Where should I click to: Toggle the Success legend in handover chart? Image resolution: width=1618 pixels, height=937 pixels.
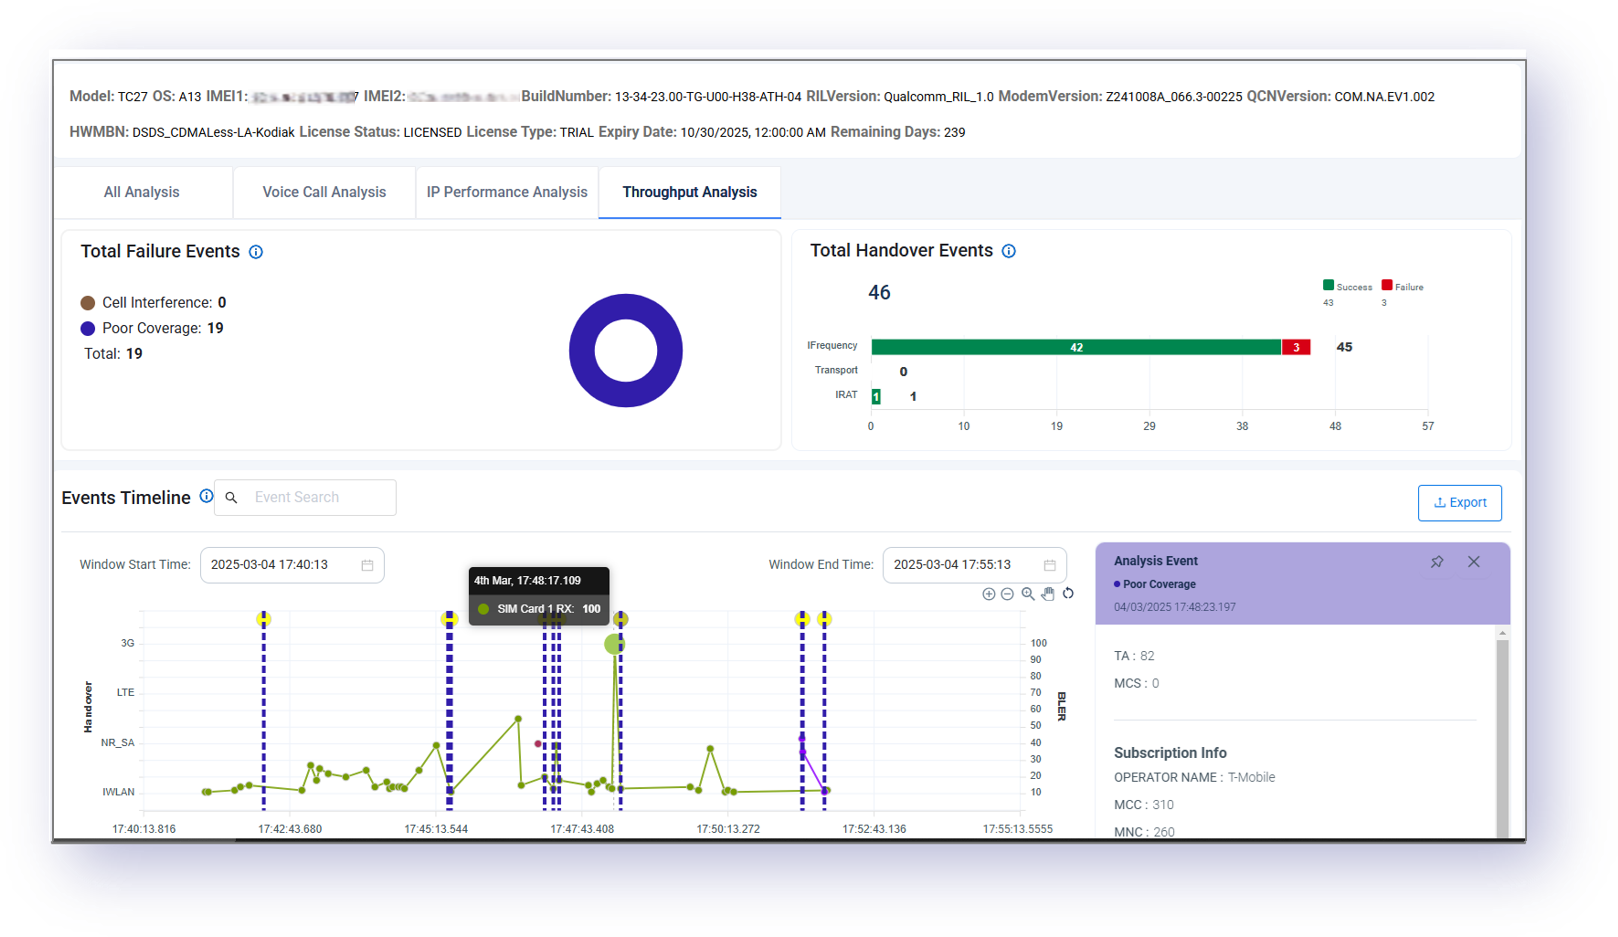coord(1346,287)
